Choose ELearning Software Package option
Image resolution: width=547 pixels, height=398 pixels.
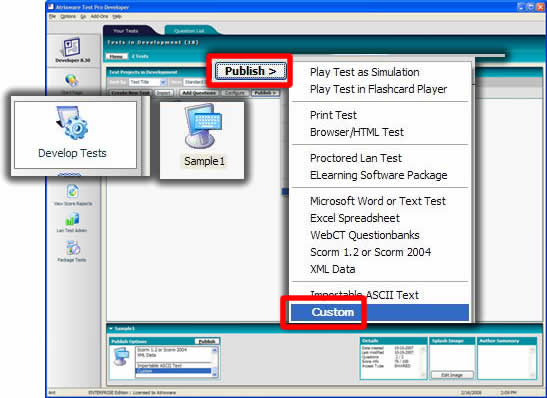(380, 175)
